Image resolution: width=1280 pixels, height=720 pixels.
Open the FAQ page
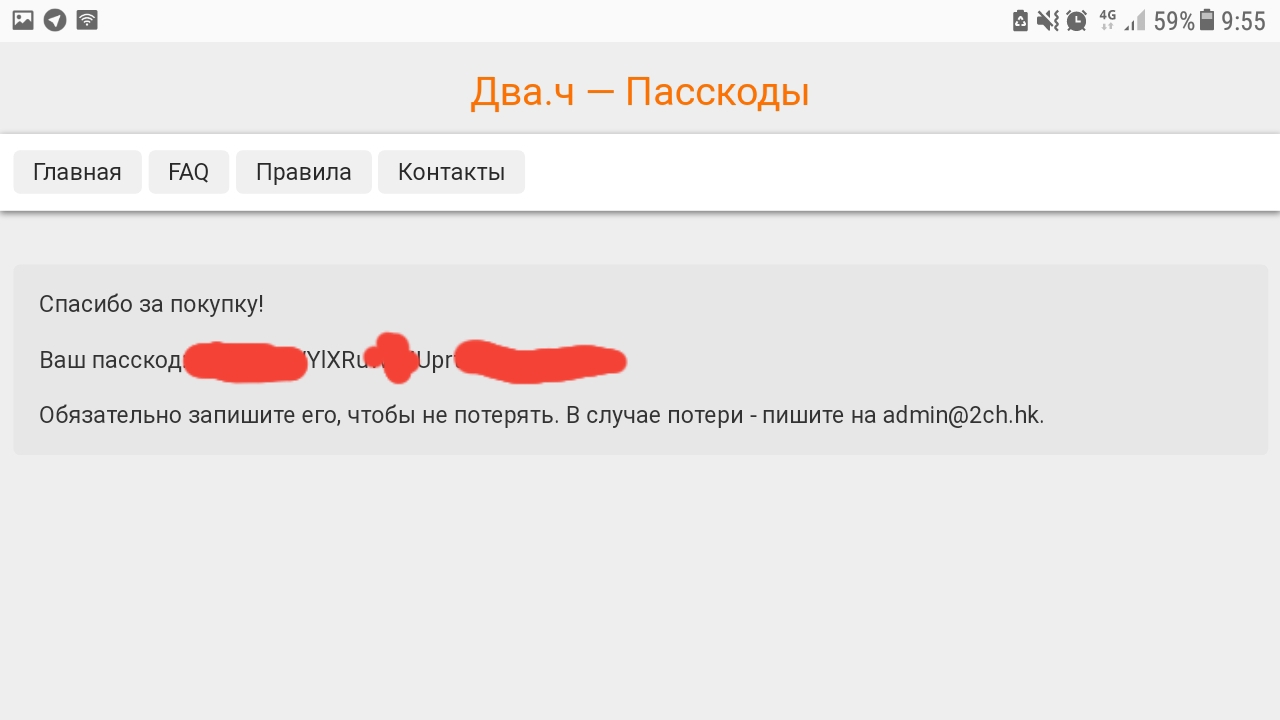click(189, 172)
